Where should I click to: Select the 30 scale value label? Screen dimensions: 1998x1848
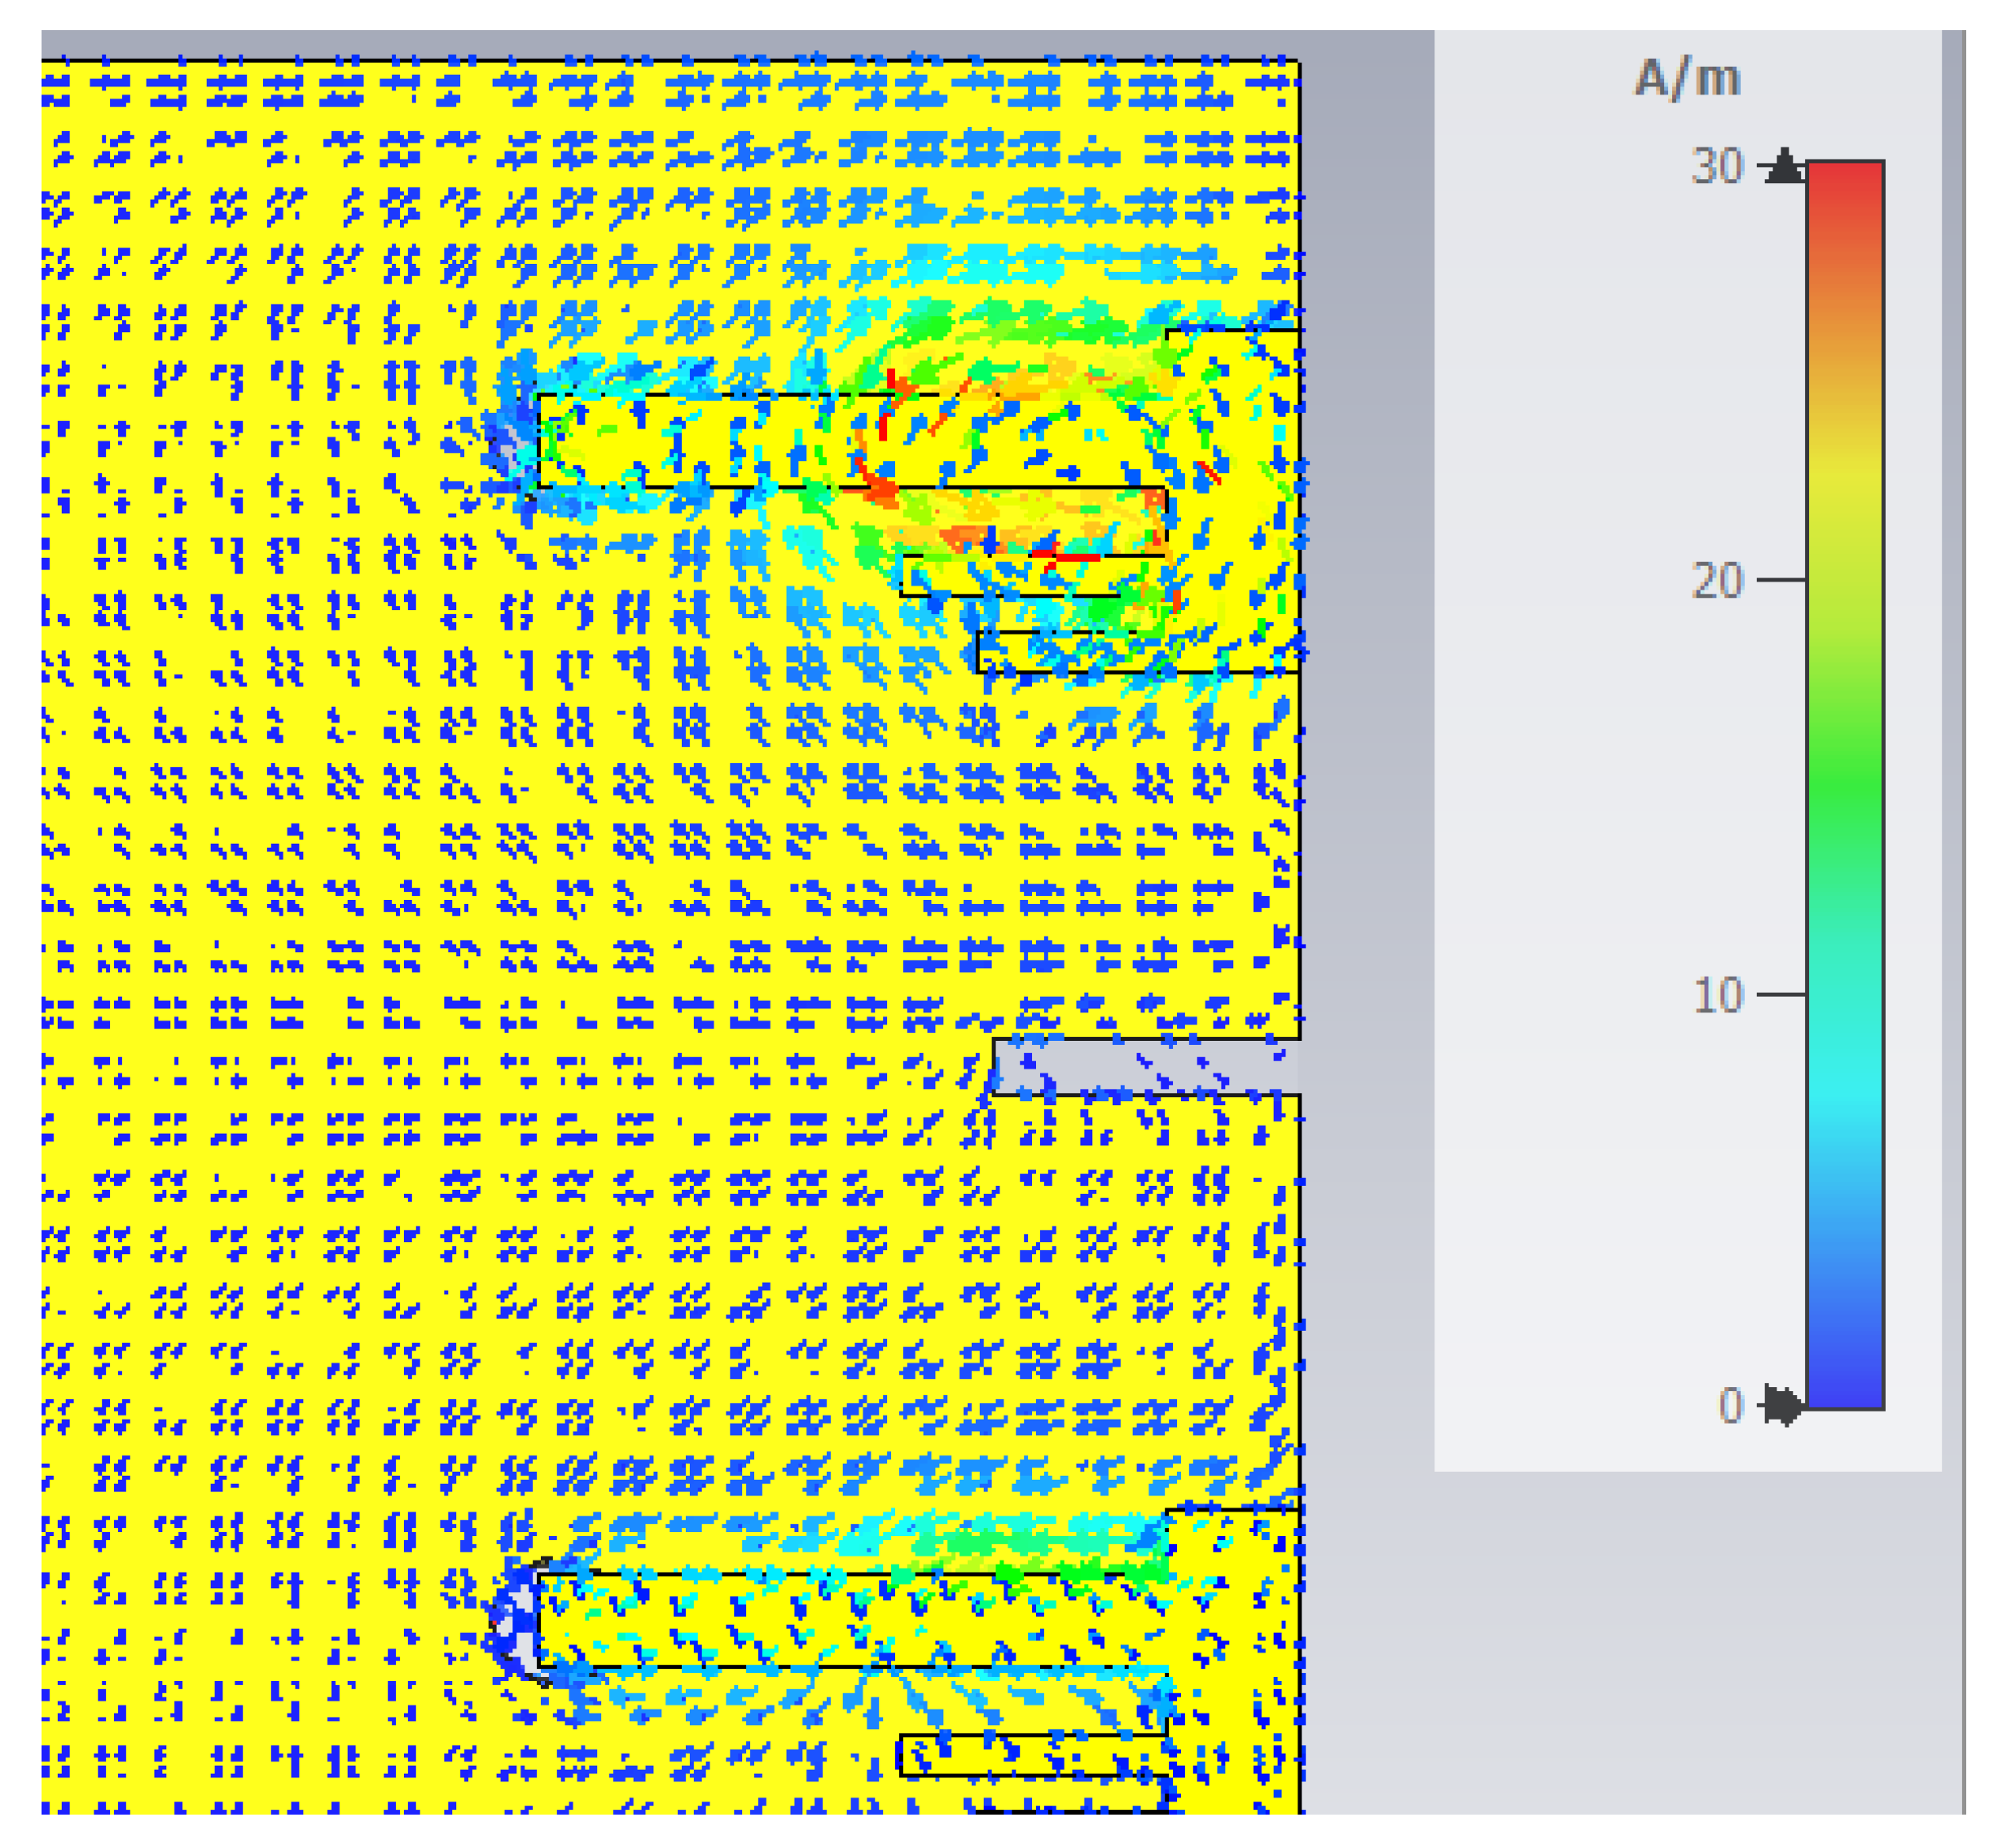click(1717, 166)
